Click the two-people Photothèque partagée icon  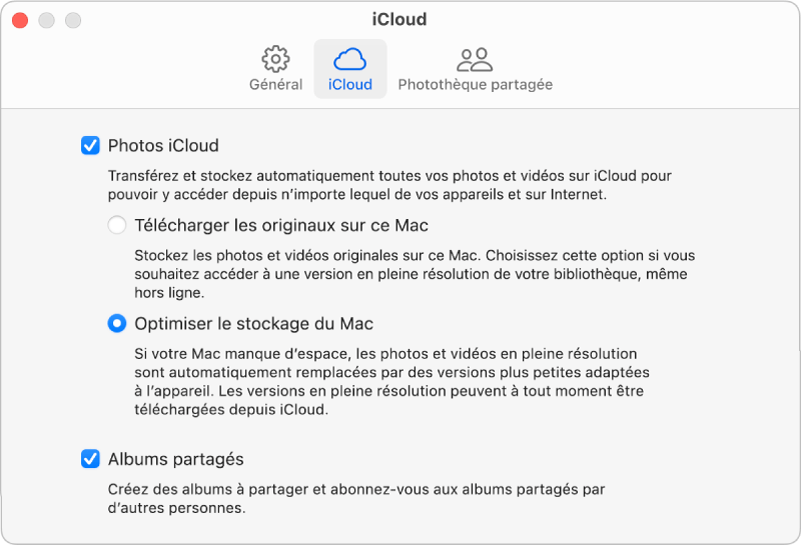475,58
